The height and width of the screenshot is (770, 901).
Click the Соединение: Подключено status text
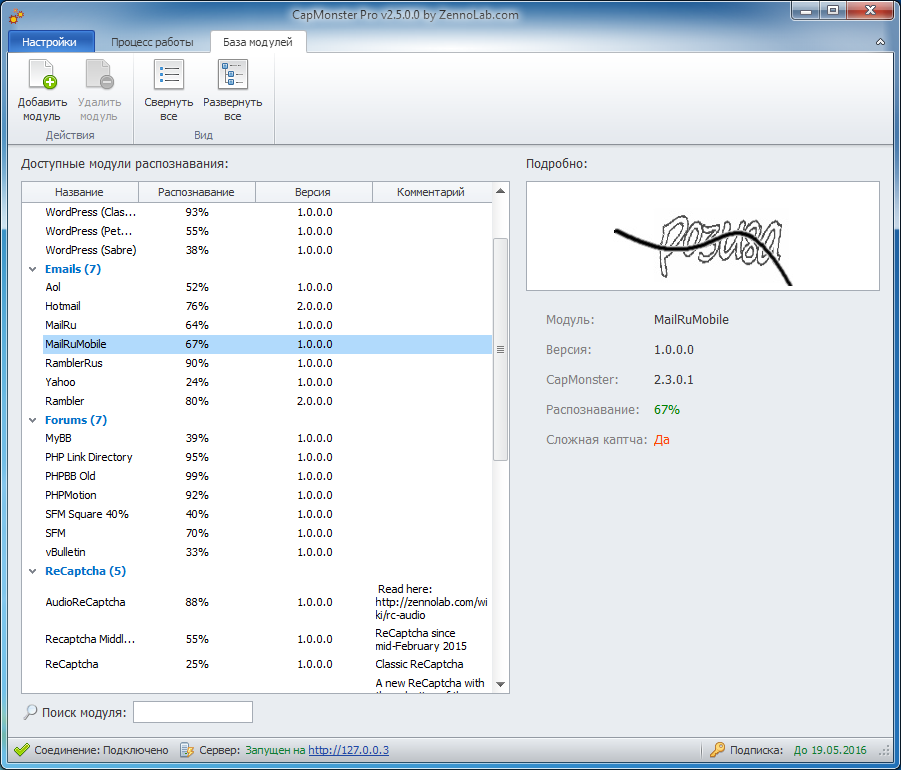(101, 750)
